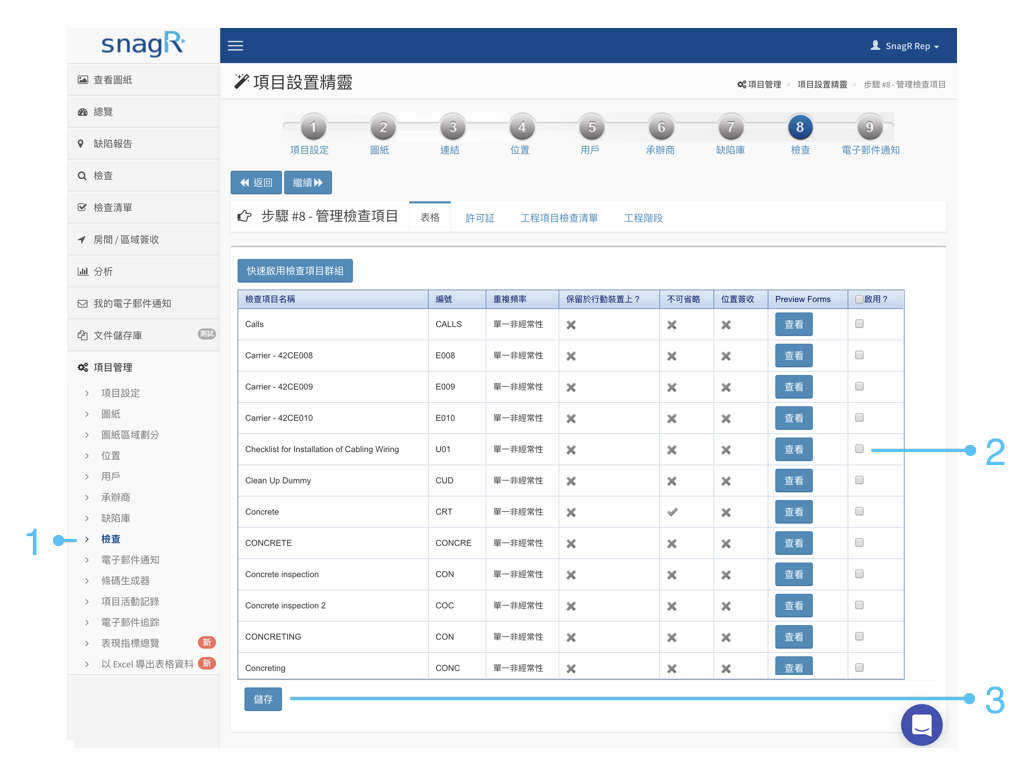Expand the 承辦商 sidebar chevron
Screen dimensions: 1024x768
(x=87, y=498)
